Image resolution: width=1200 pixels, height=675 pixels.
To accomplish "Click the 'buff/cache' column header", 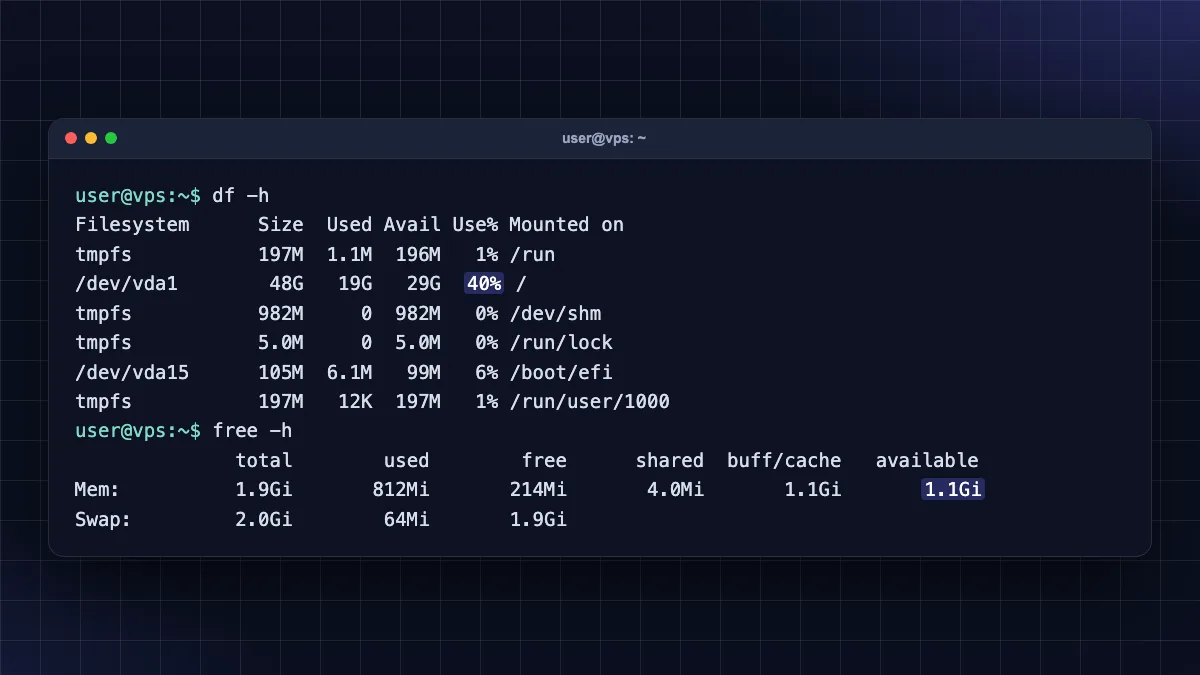I will click(x=784, y=461).
